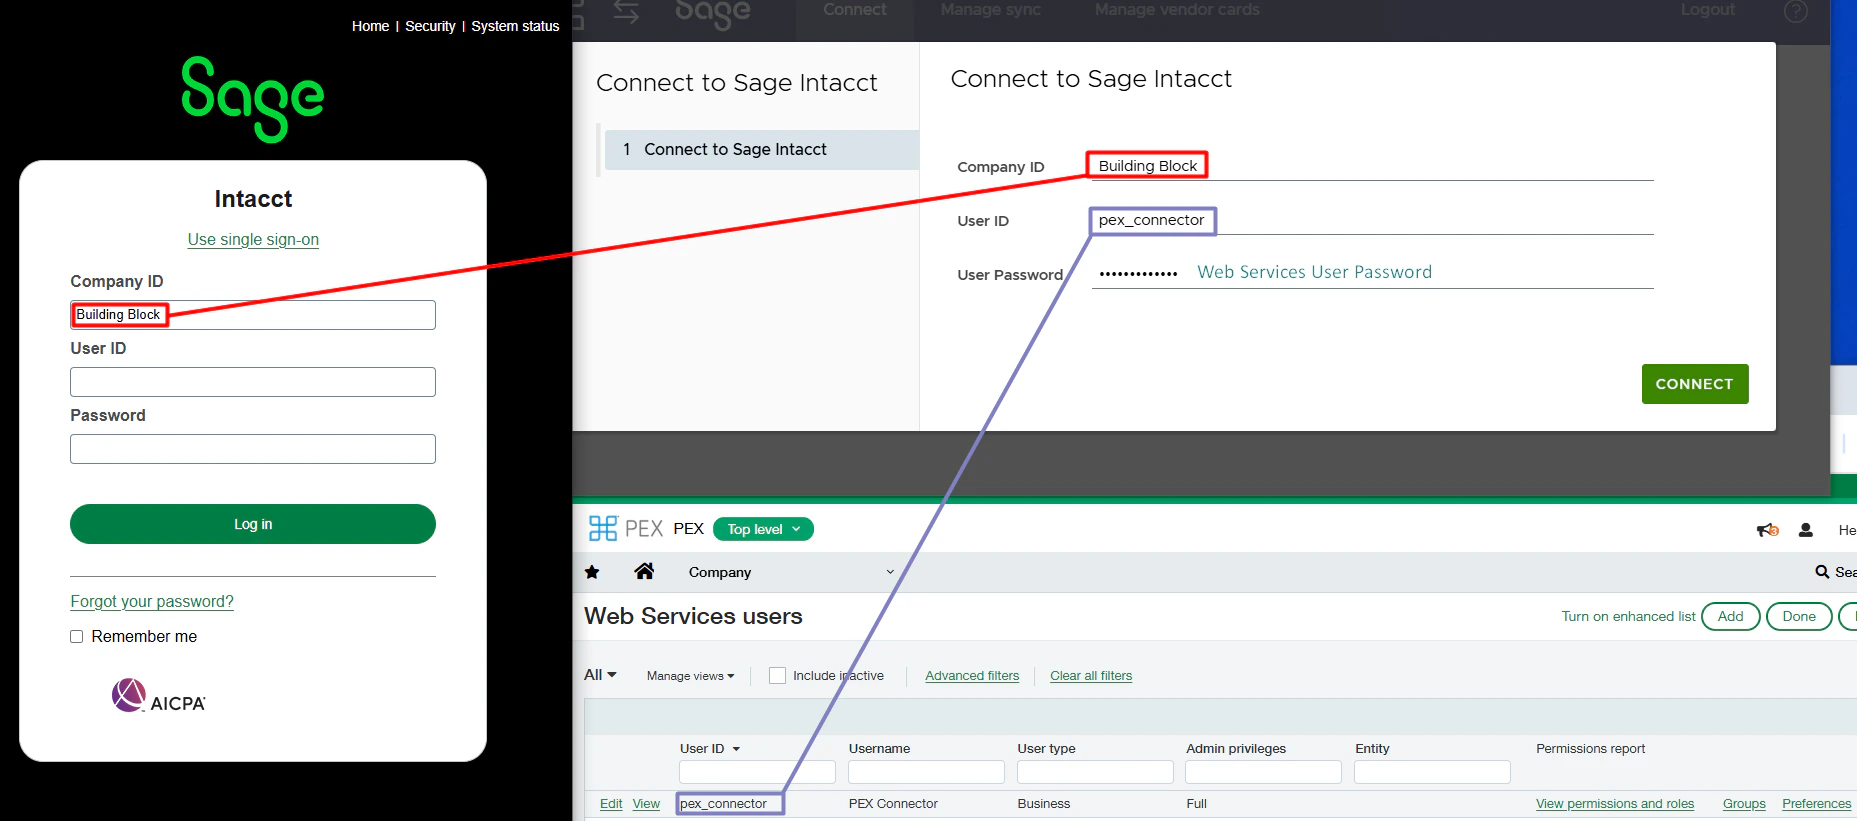Click the Groups link
Viewport: 1857px width, 821px height.
coord(1744,804)
